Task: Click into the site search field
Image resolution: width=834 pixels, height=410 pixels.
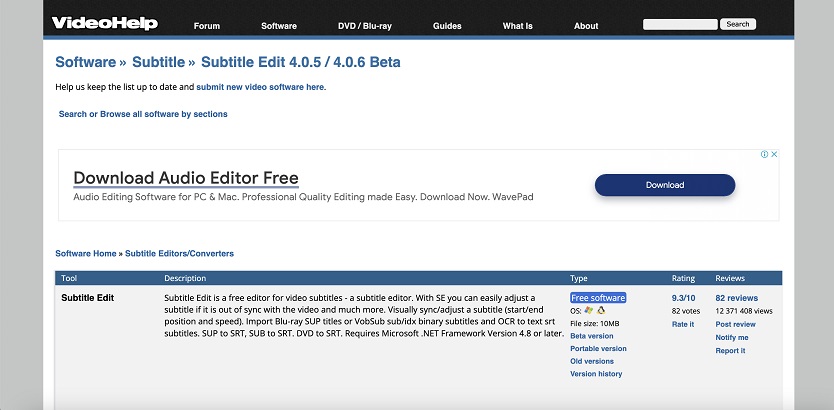Action: (679, 24)
